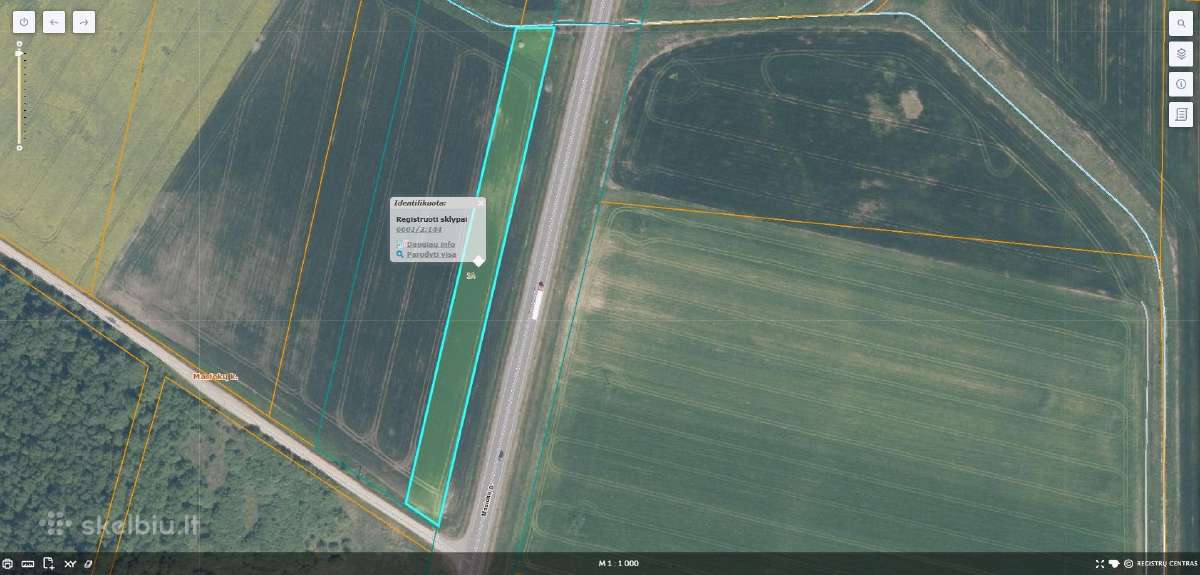Open the legend document panel
Viewport: 1200px width, 575px height.
[1180, 114]
